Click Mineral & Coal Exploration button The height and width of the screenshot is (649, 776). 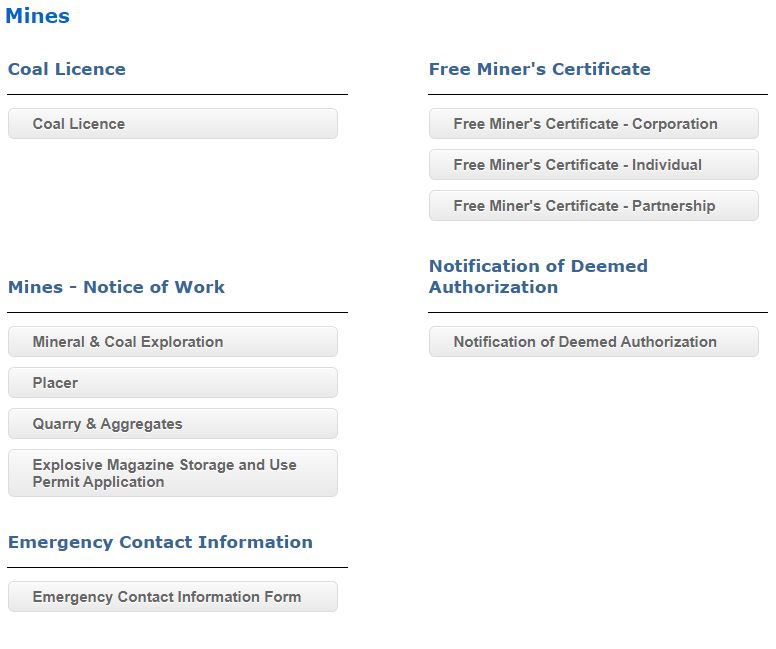(x=173, y=342)
